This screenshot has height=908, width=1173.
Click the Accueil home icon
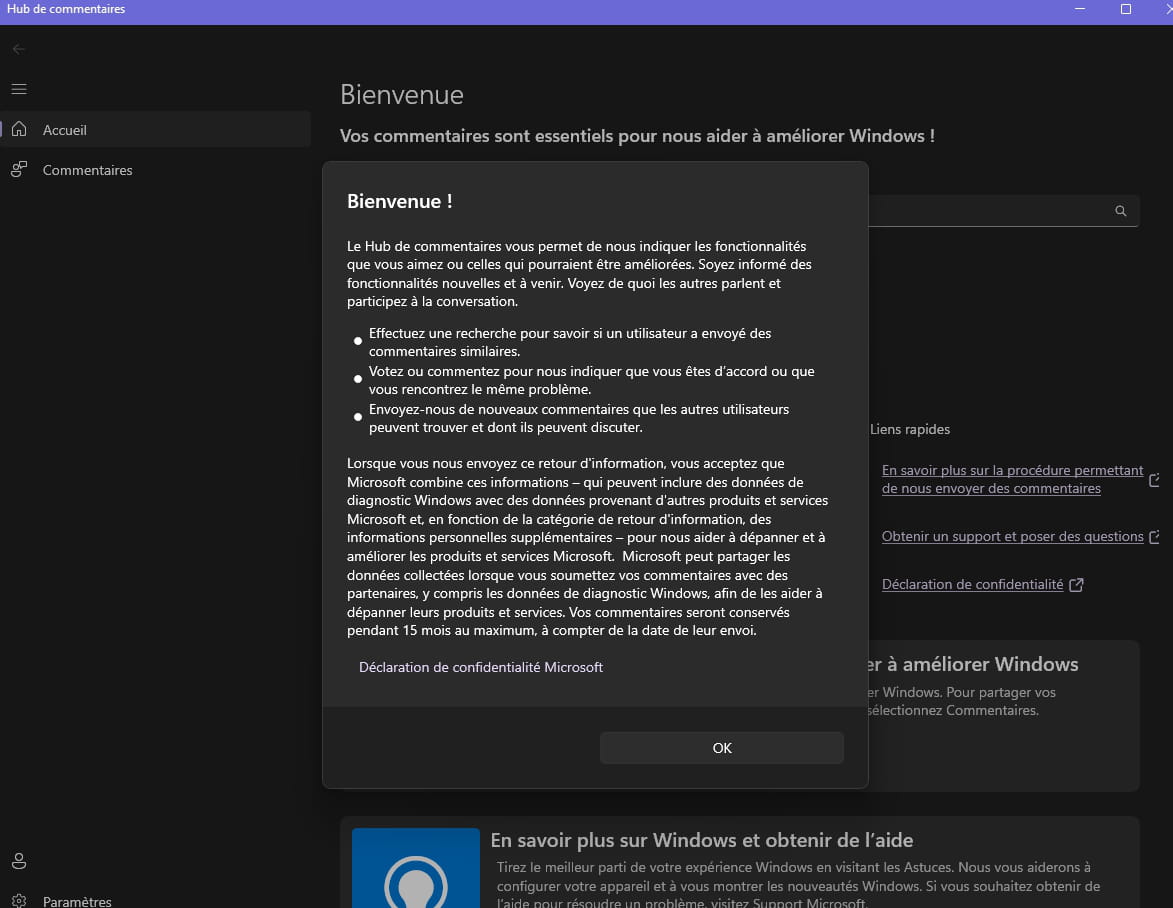19,129
